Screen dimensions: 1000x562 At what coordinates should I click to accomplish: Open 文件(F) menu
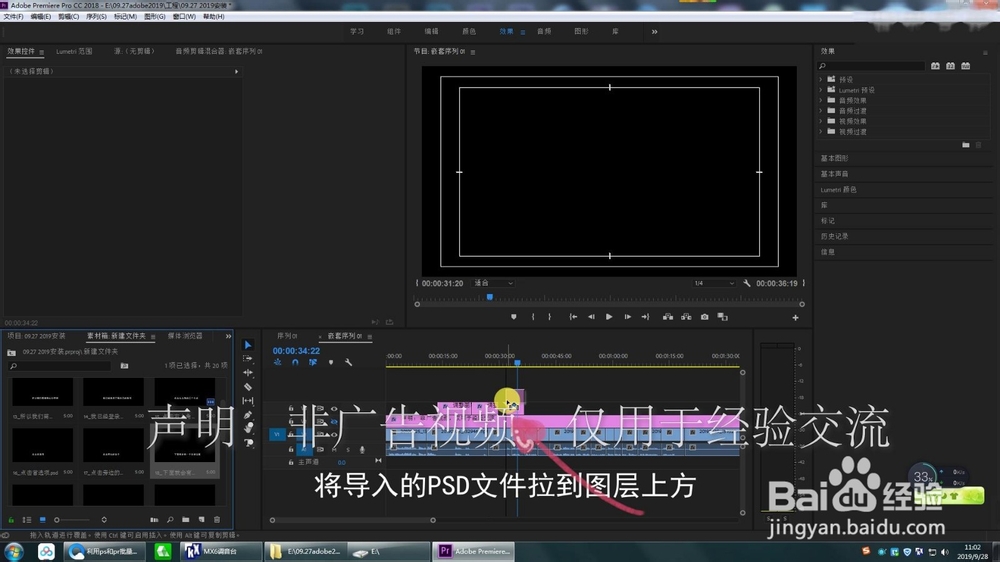click(x=13, y=17)
